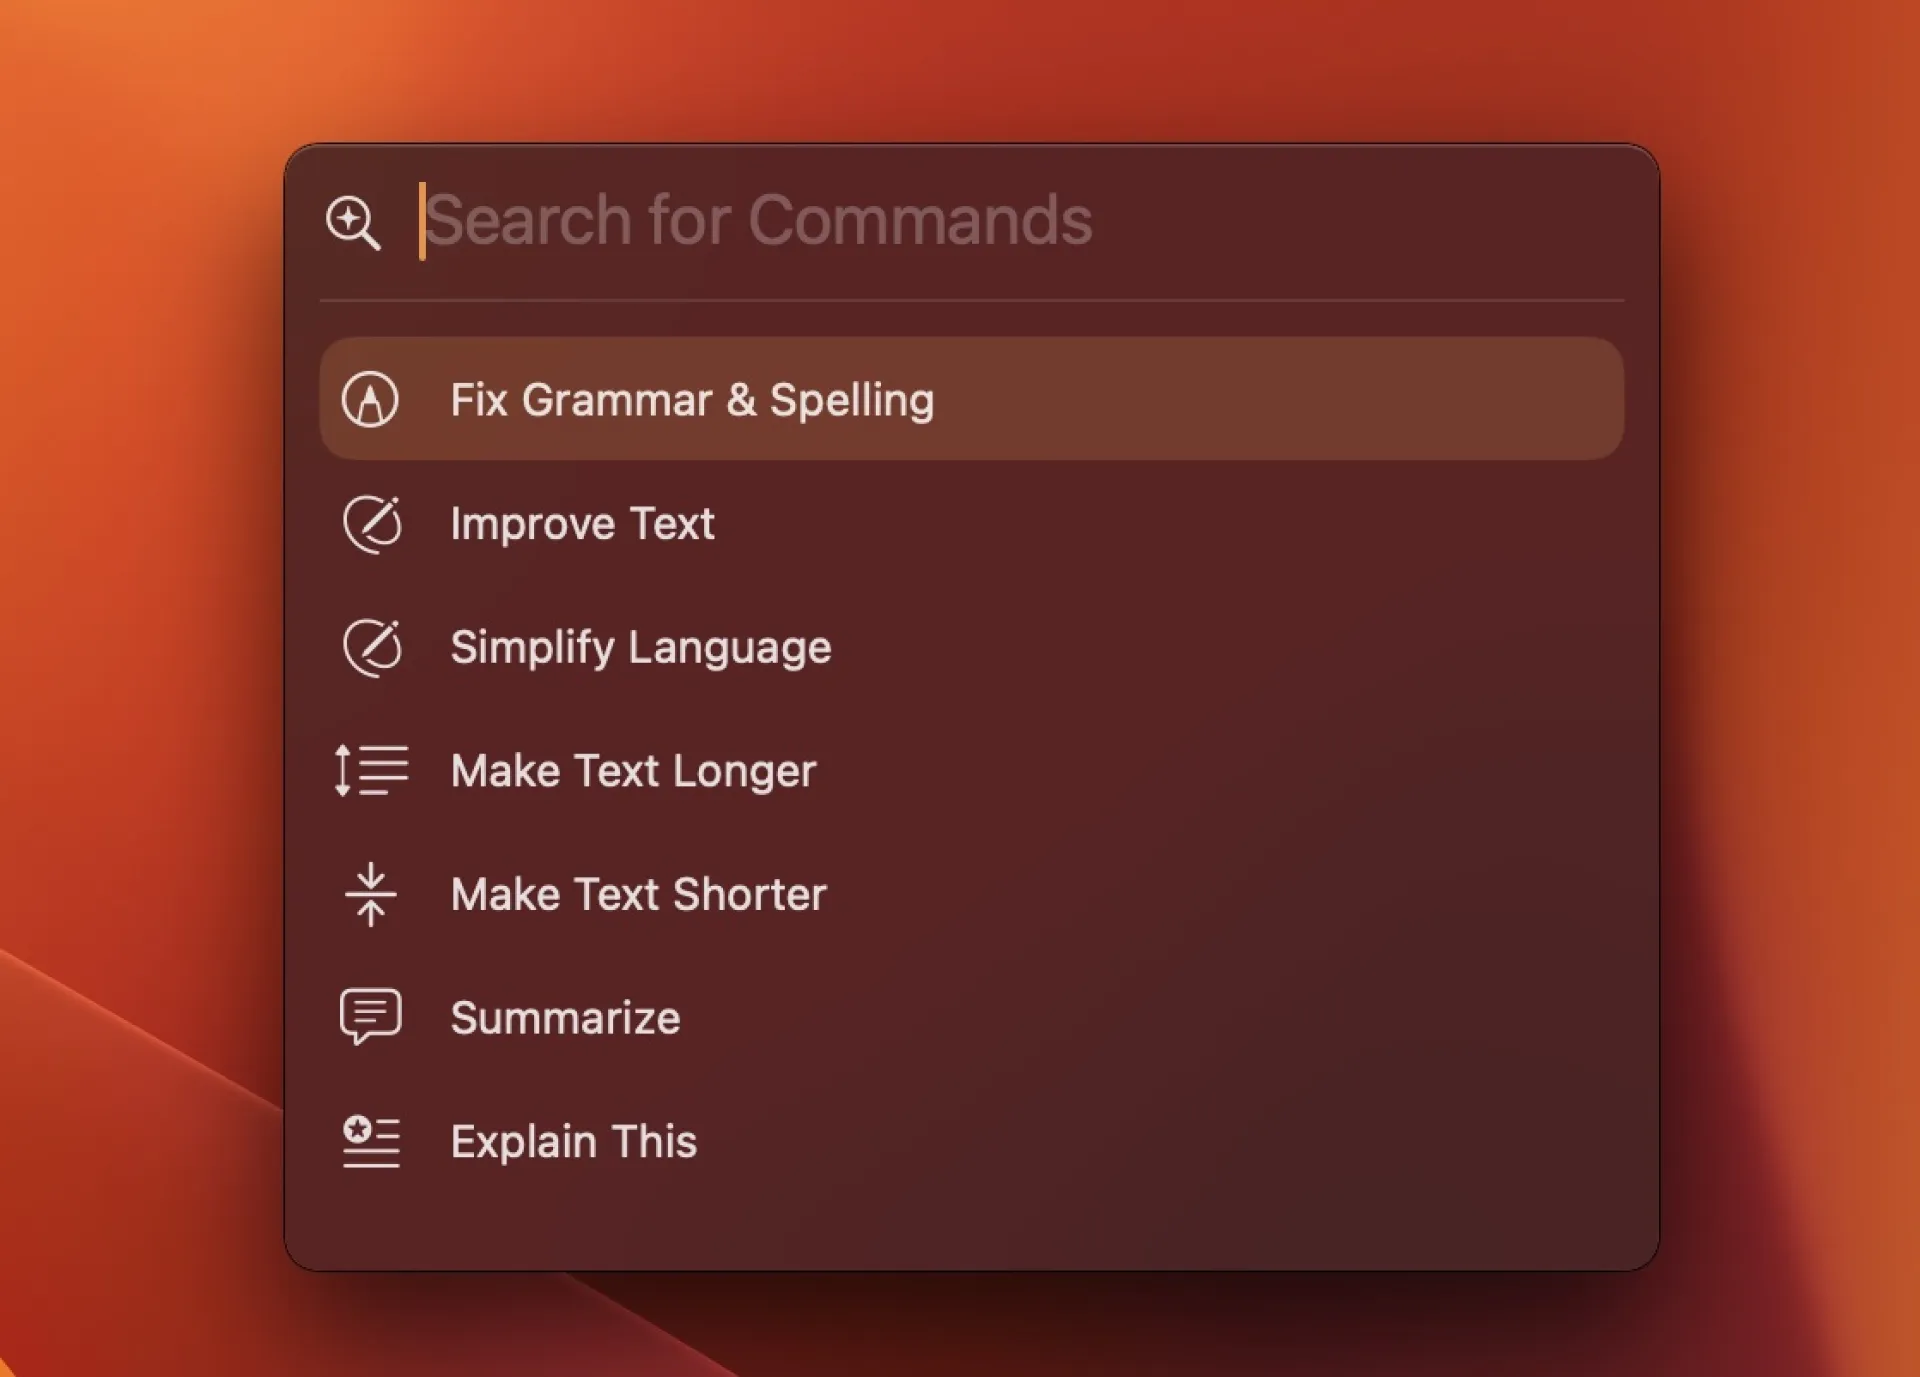The image size is (1920, 1377).
Task: Choose the Improve Text command
Action: (x=582, y=524)
